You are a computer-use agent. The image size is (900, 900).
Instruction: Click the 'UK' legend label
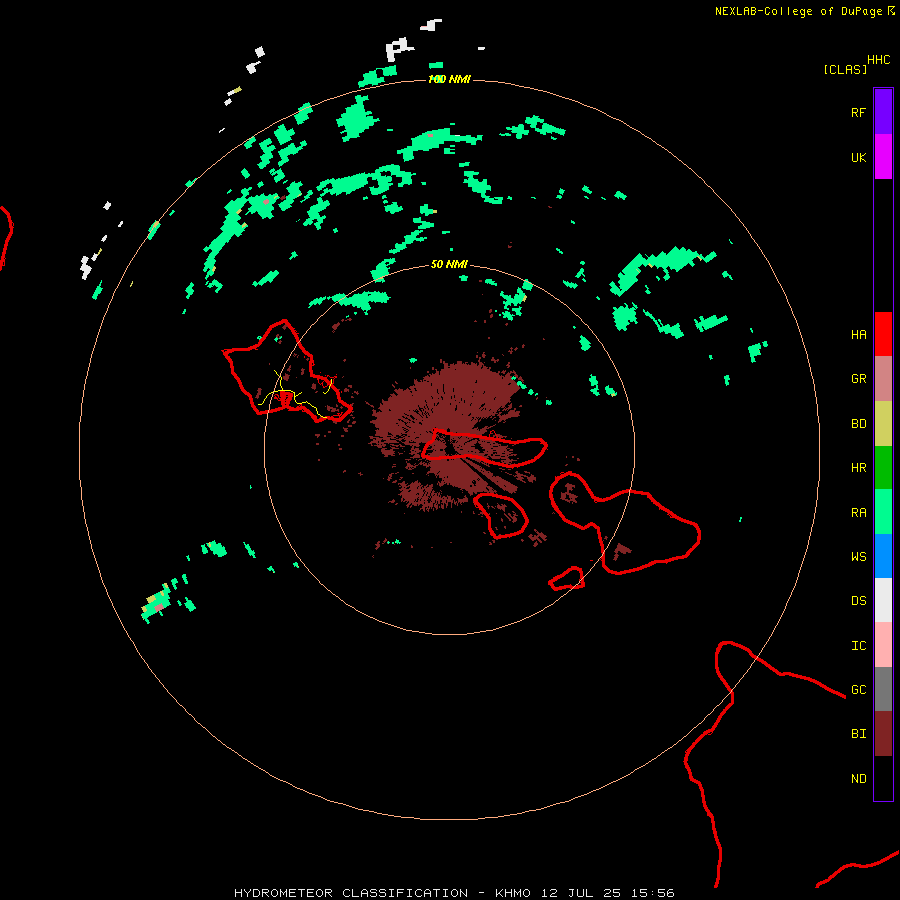(858, 157)
